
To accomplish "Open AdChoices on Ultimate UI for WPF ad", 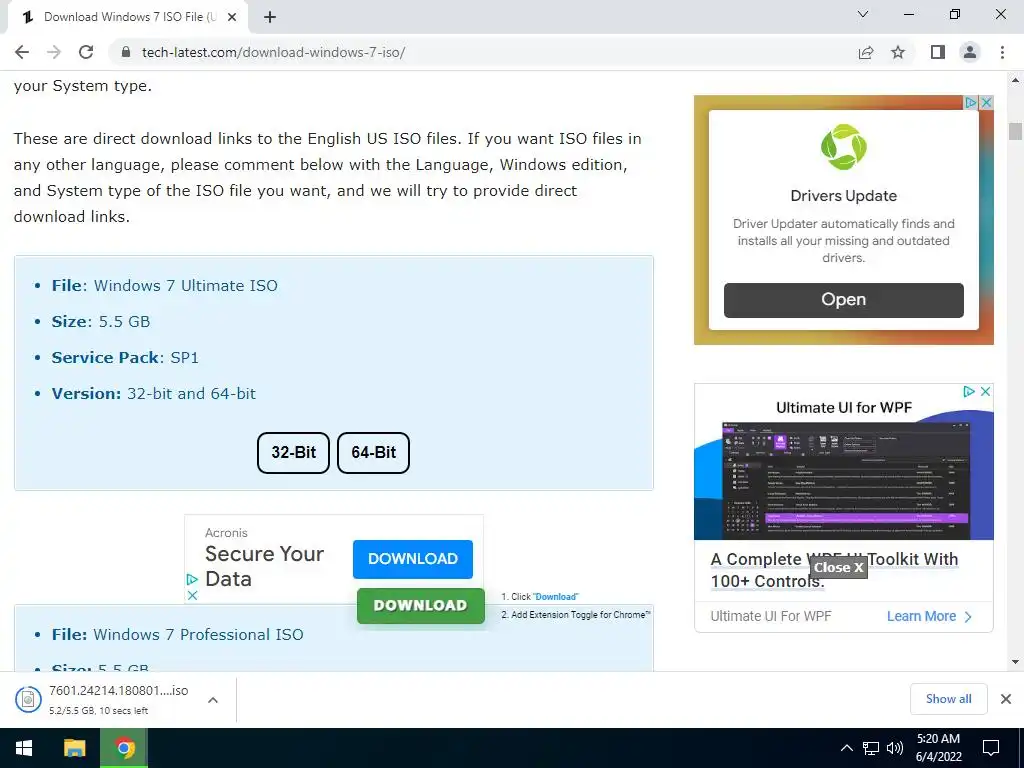I will coord(969,391).
